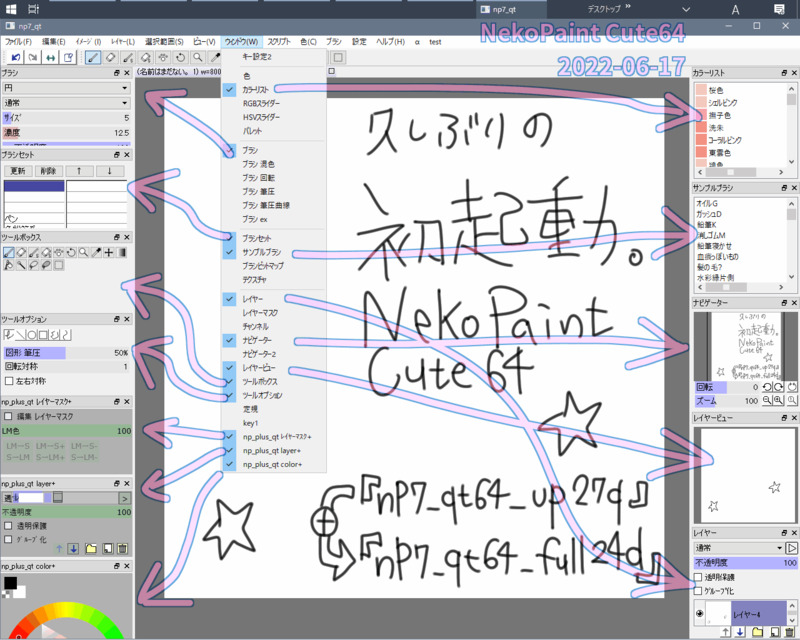Uncheck ナビゲーター in the window menu
The height and width of the screenshot is (640, 800).
tap(274, 340)
